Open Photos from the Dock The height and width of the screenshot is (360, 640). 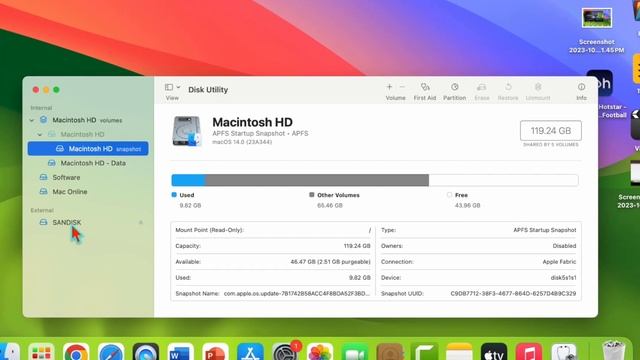(x=320, y=353)
